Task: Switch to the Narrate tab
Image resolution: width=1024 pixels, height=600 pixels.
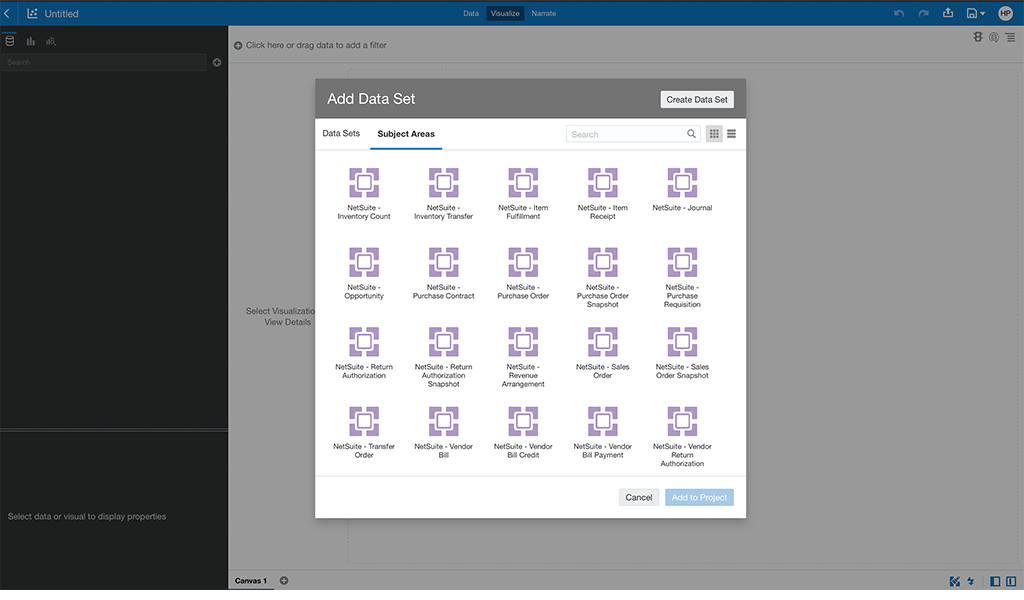Action: click(543, 13)
